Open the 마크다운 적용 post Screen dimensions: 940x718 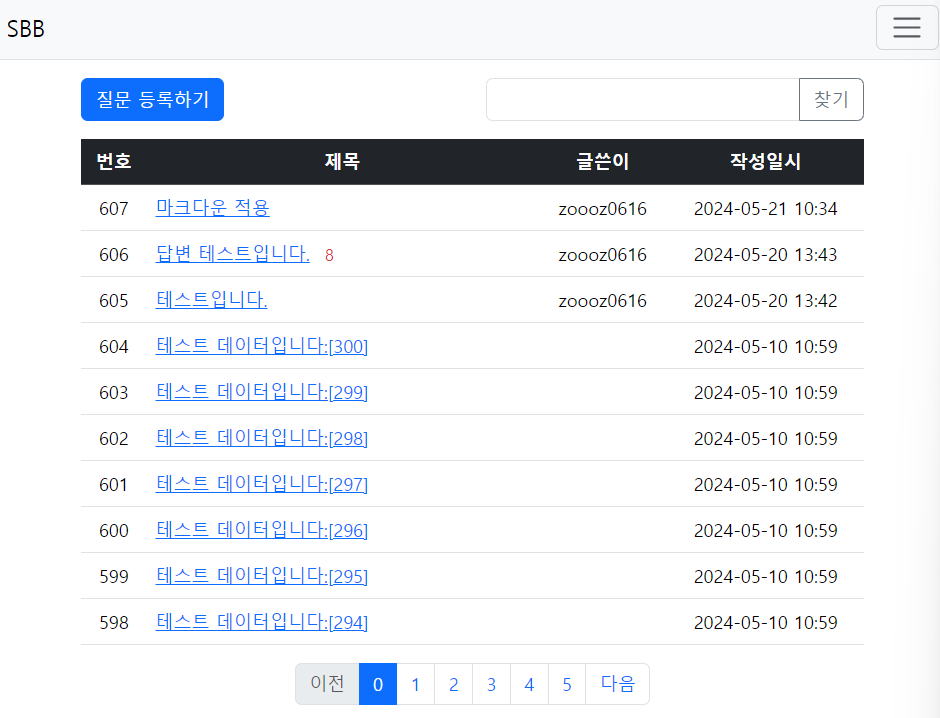(x=212, y=207)
